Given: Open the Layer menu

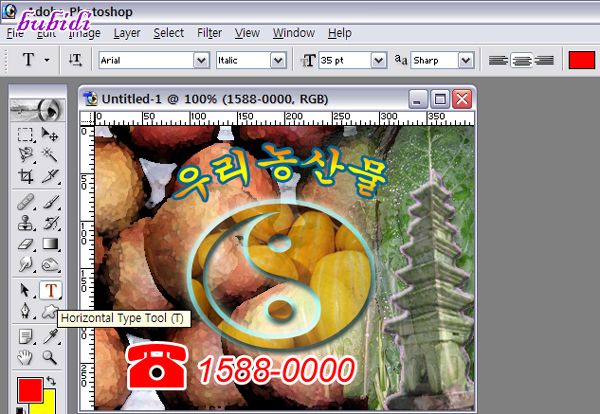Looking at the screenshot, I should (127, 33).
